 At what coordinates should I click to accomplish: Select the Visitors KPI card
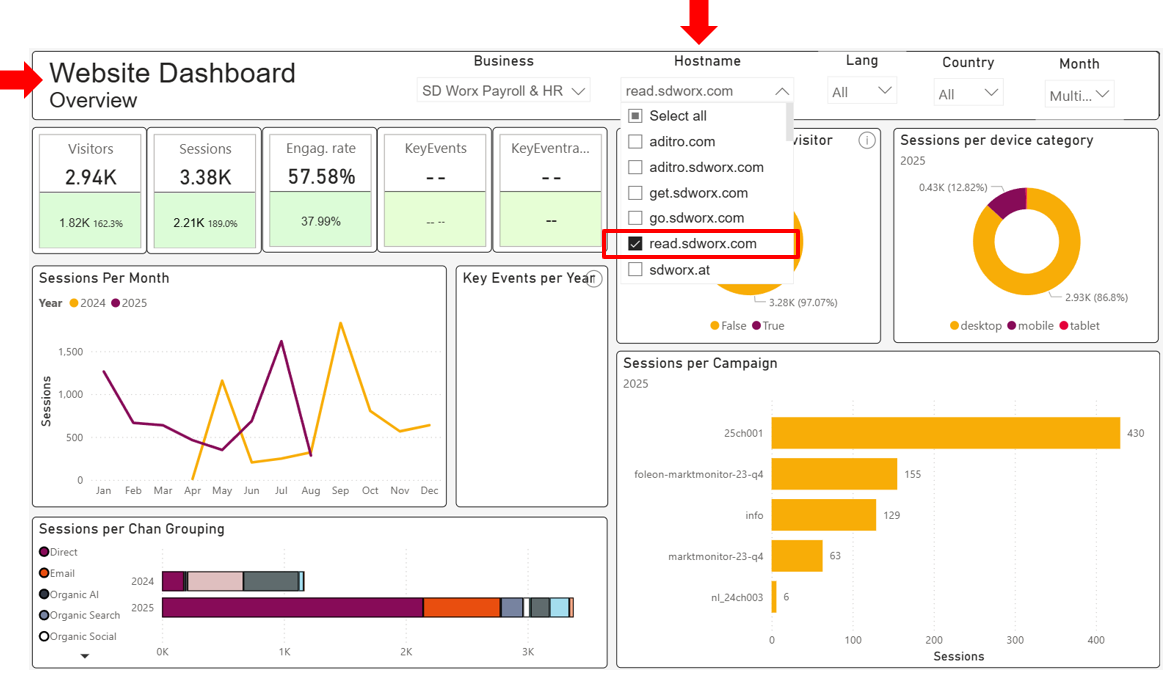[x=91, y=191]
